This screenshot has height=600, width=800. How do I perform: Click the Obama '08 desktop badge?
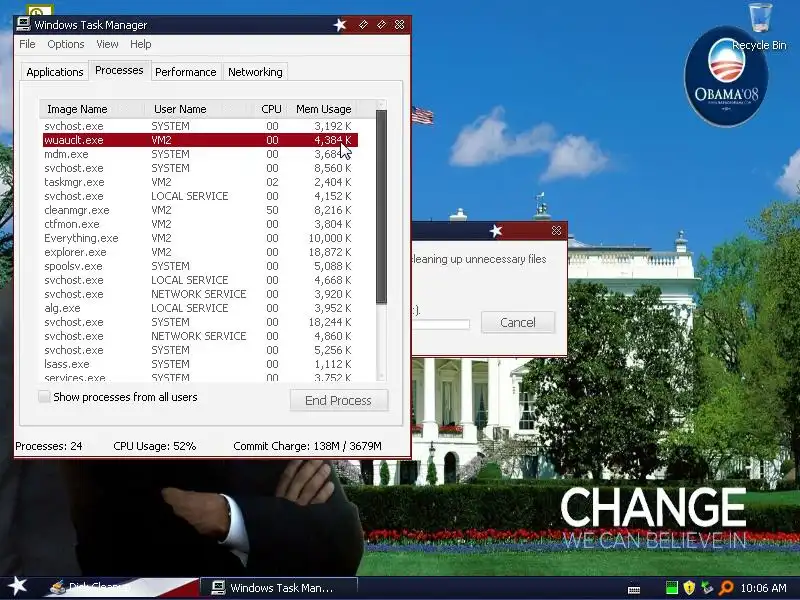(726, 76)
